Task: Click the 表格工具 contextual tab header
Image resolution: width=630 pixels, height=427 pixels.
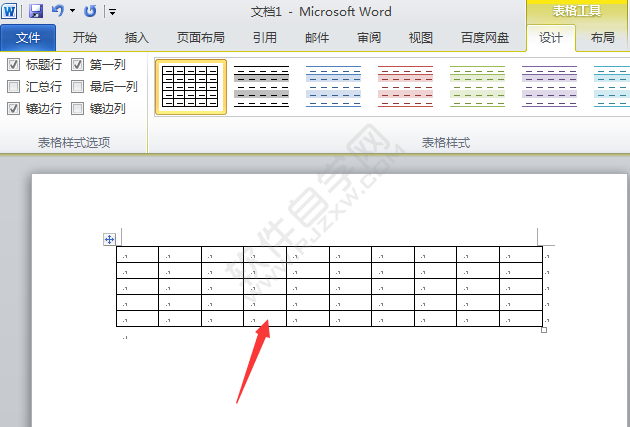Action: 577,11
